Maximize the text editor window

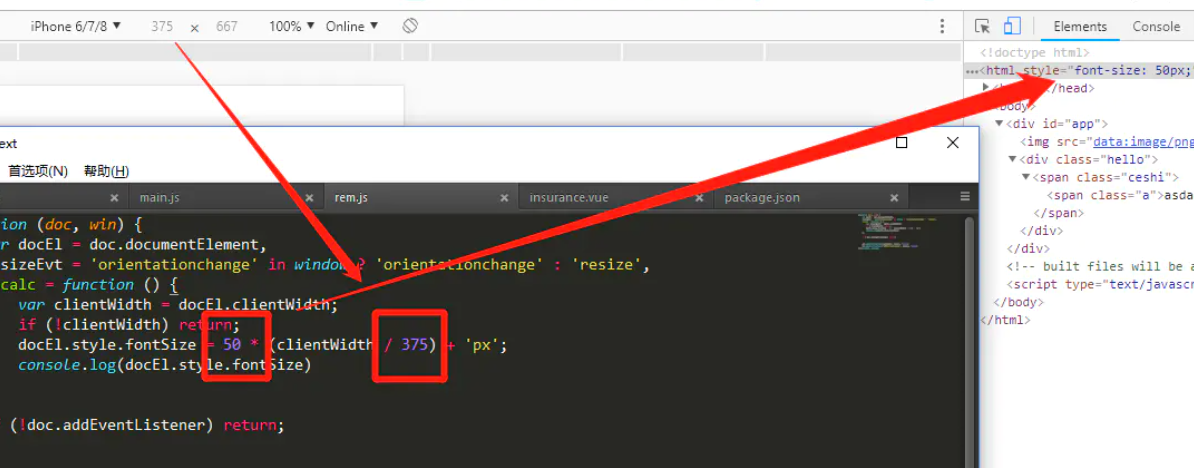click(x=902, y=143)
